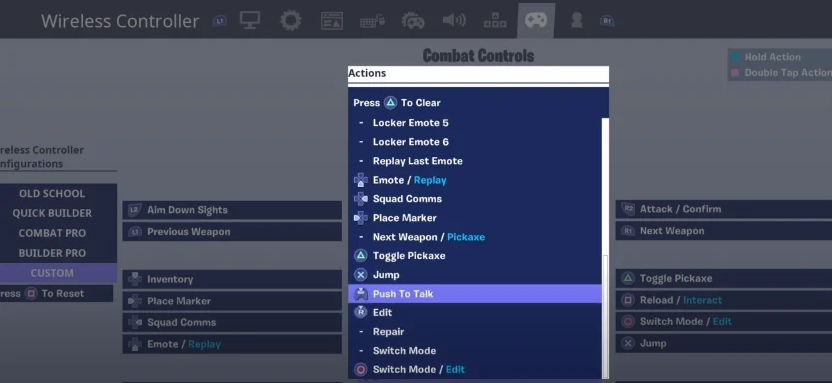
Task: Open the Game settings gear tab
Action: (291, 21)
